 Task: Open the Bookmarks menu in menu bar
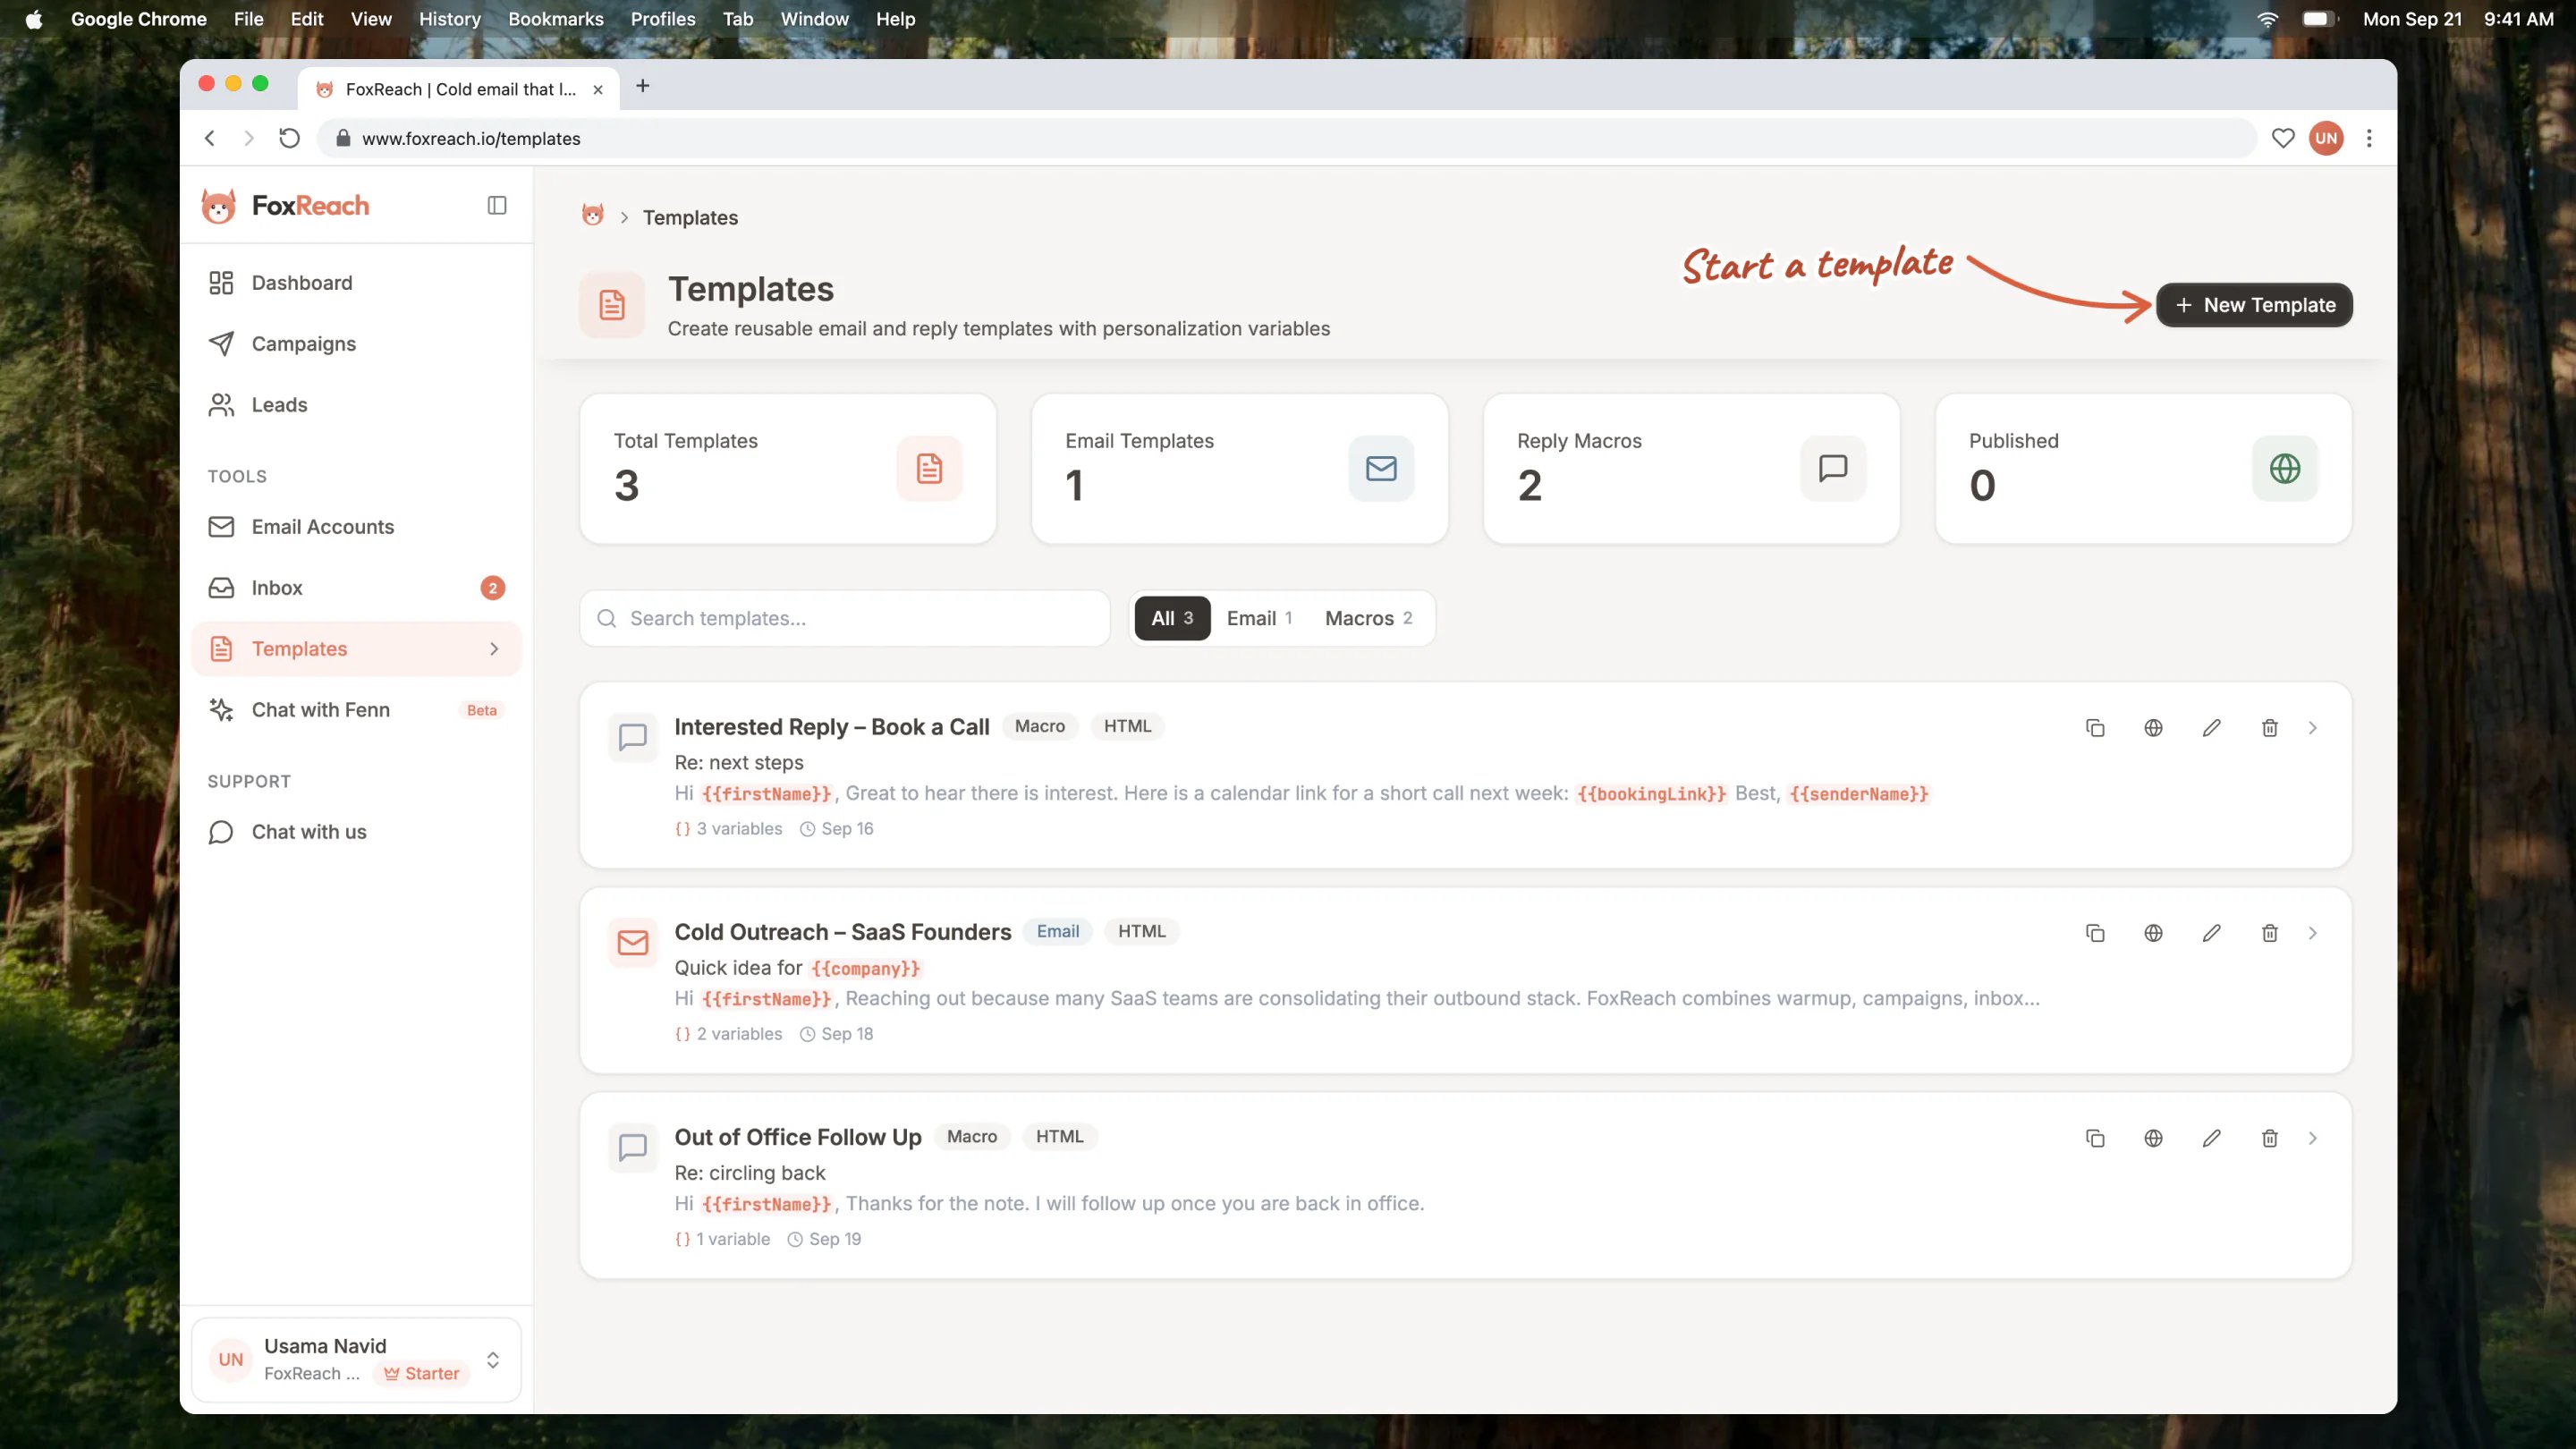[x=555, y=19]
